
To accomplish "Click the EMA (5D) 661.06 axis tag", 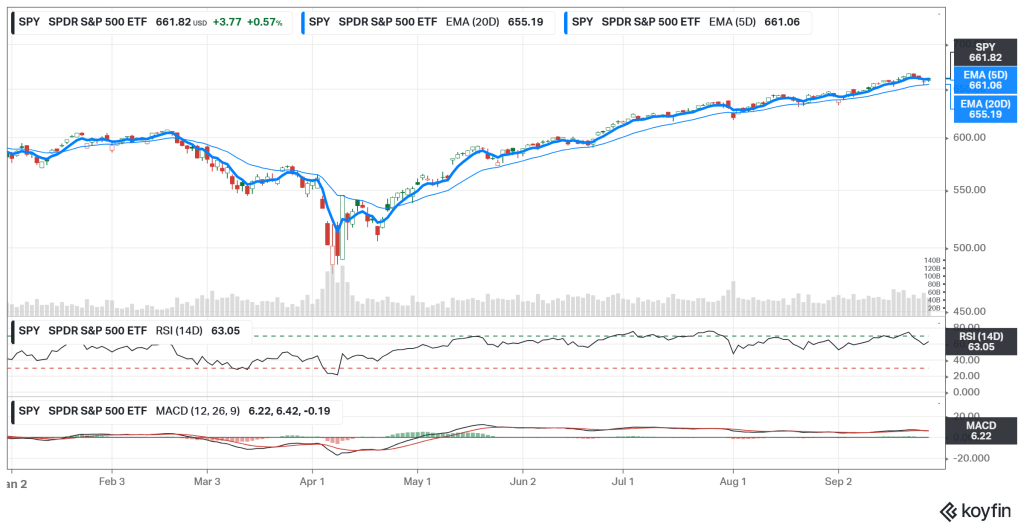I will [985, 80].
